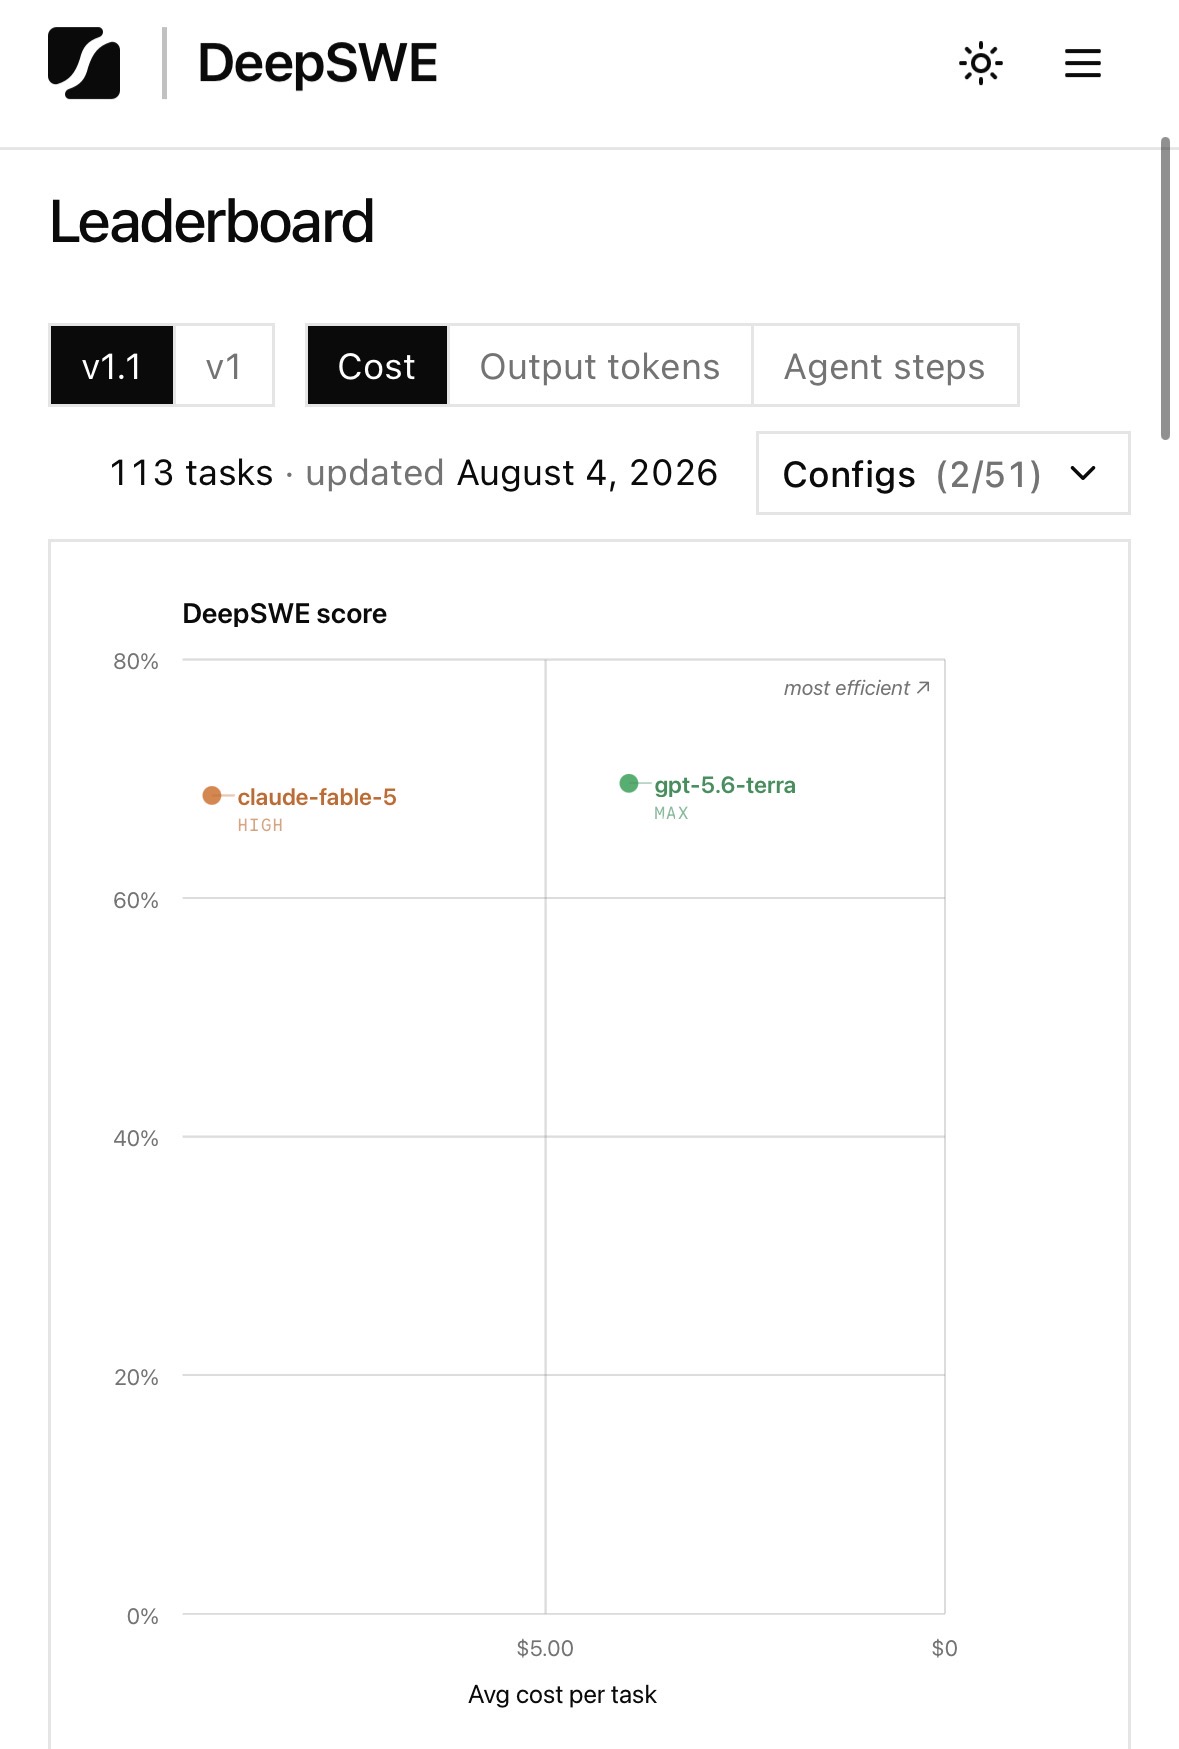Click the DeepSWE logo icon

coord(84,63)
